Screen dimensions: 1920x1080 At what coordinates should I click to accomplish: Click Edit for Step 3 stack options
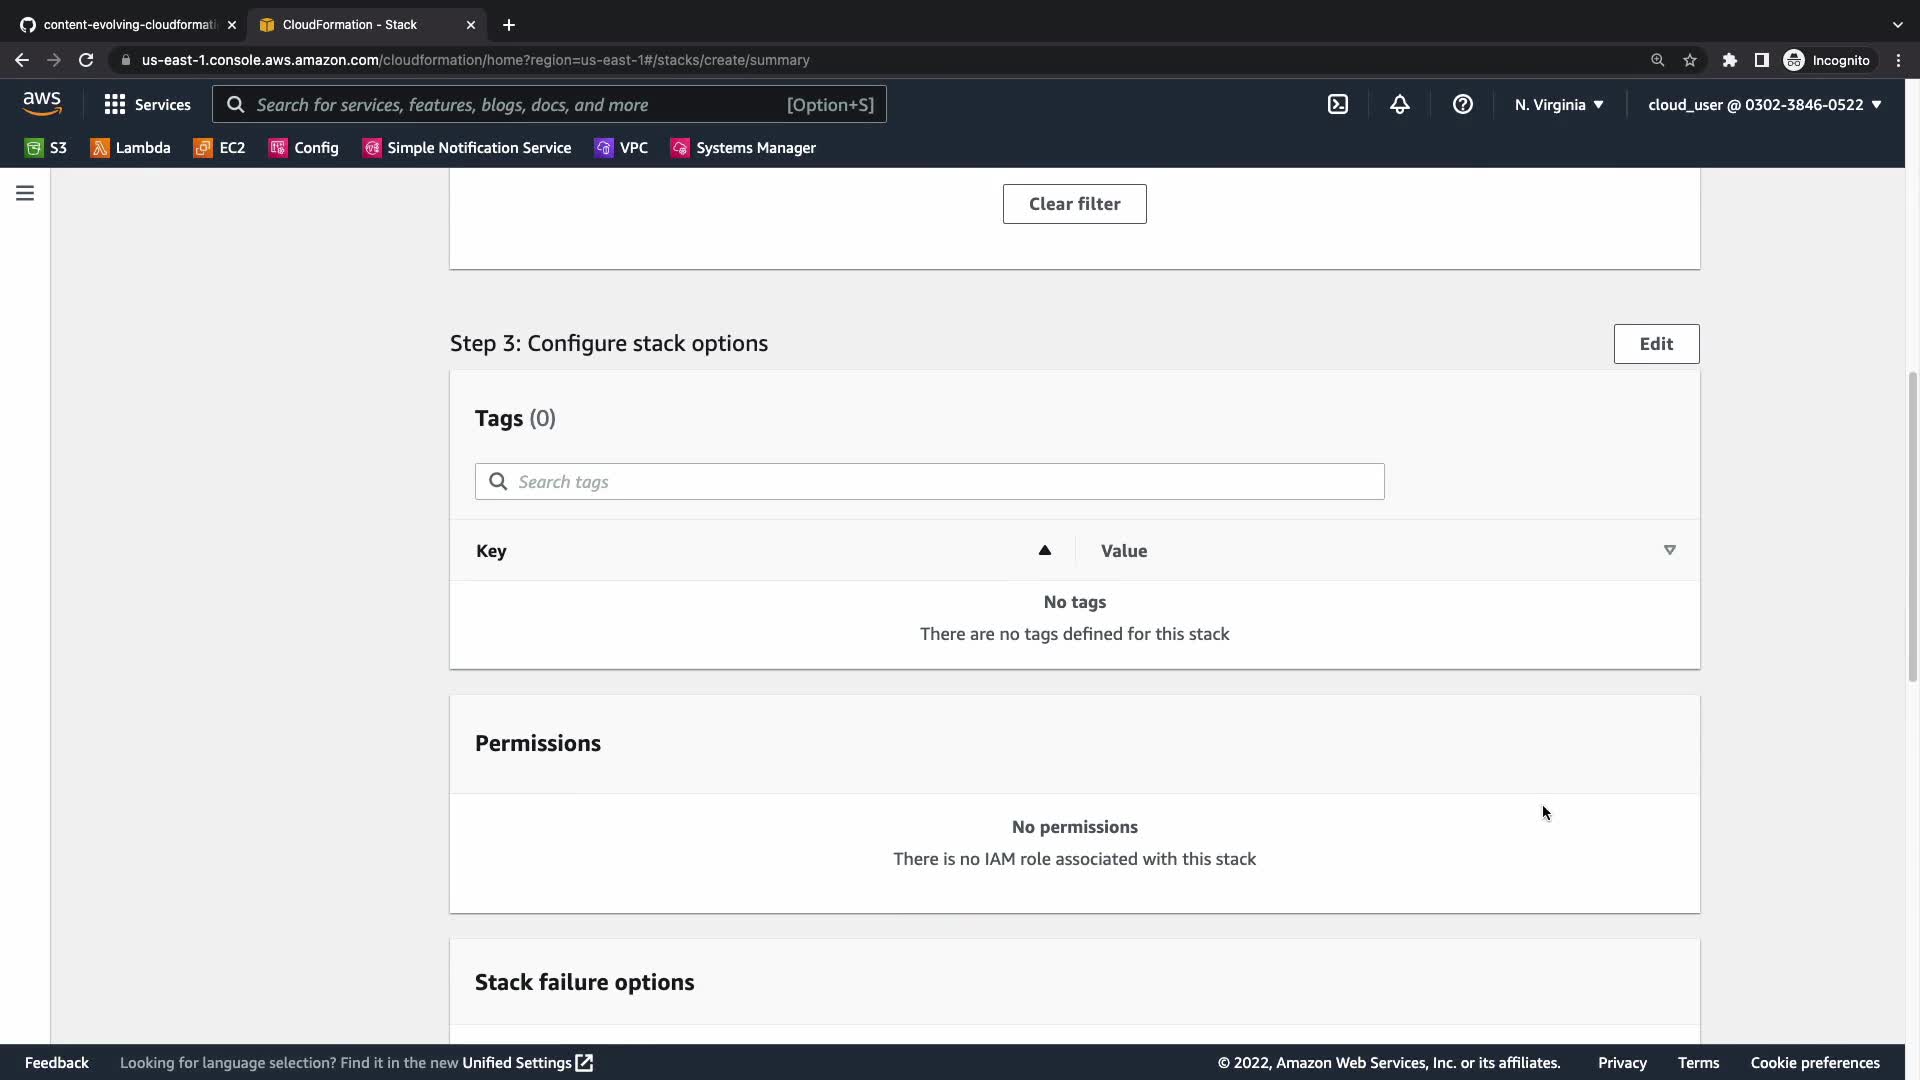[x=1656, y=344]
